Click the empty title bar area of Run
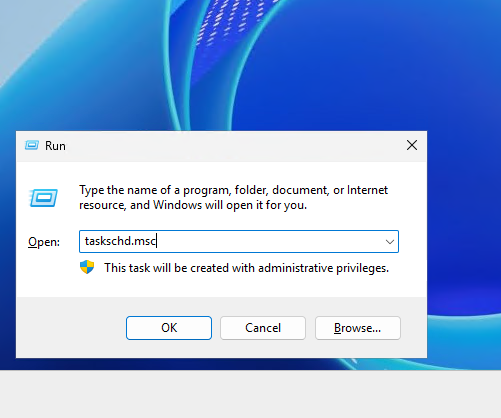The image size is (501, 418). pyautogui.click(x=233, y=146)
